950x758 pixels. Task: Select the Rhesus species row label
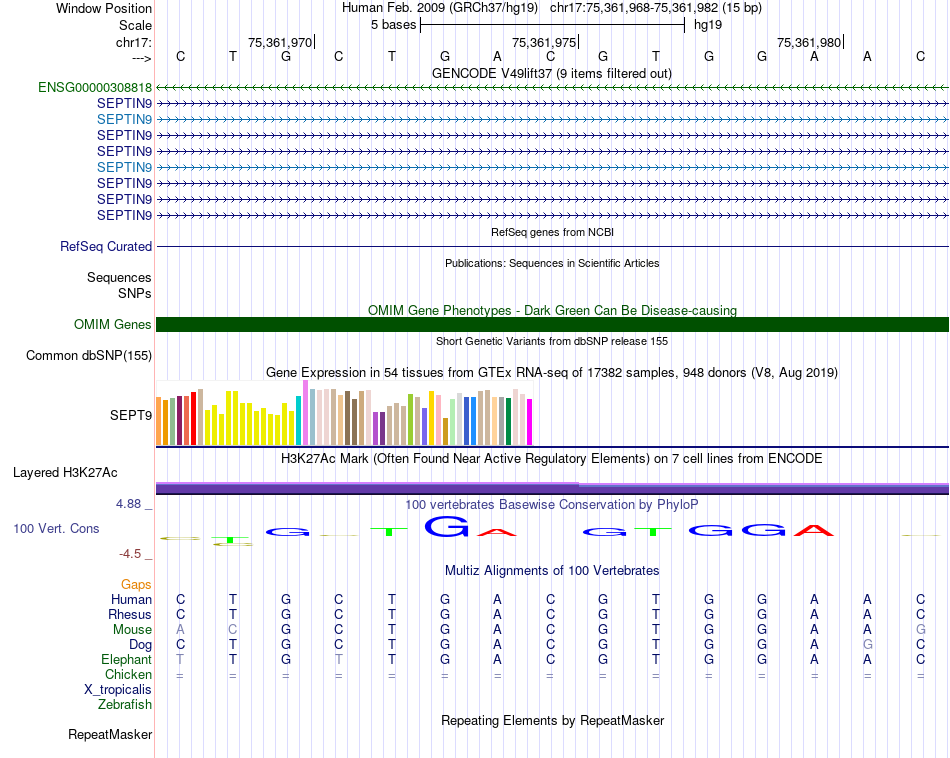130,614
